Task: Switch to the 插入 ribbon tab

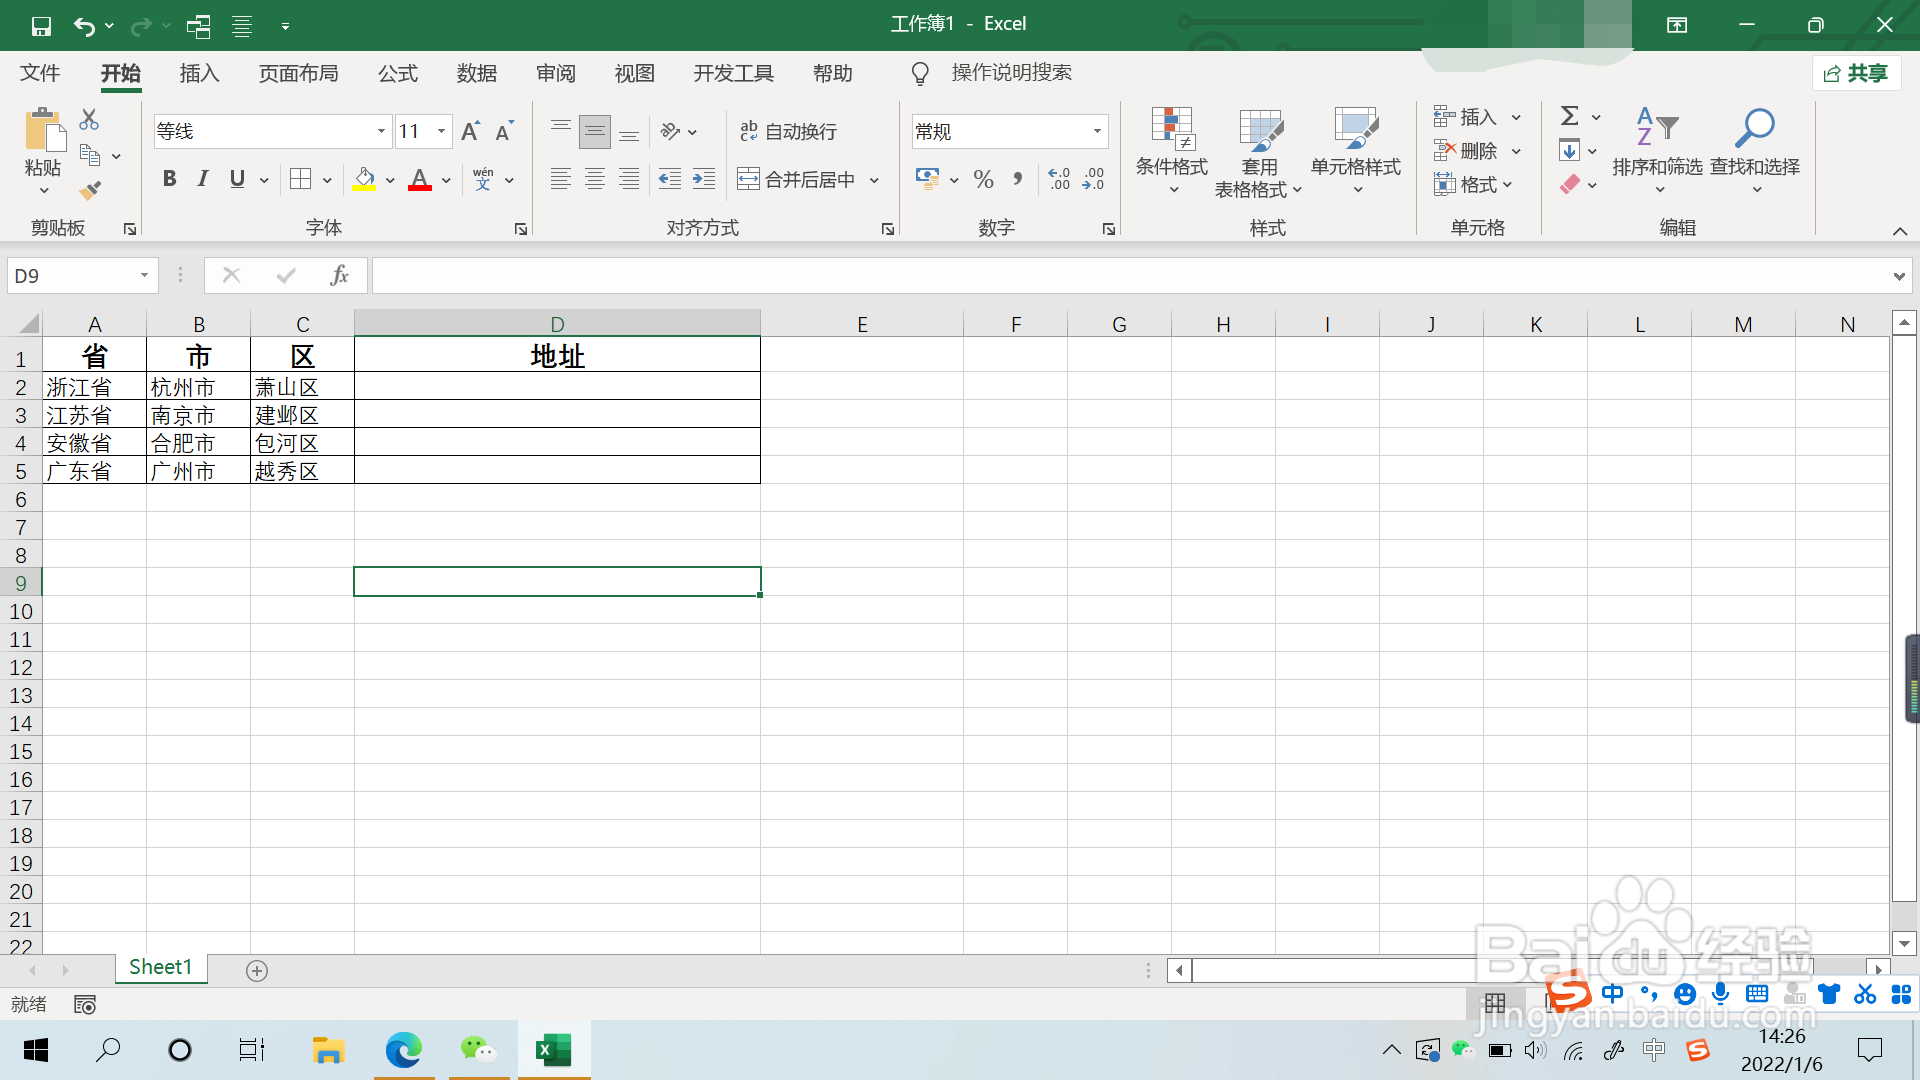Action: pos(199,73)
